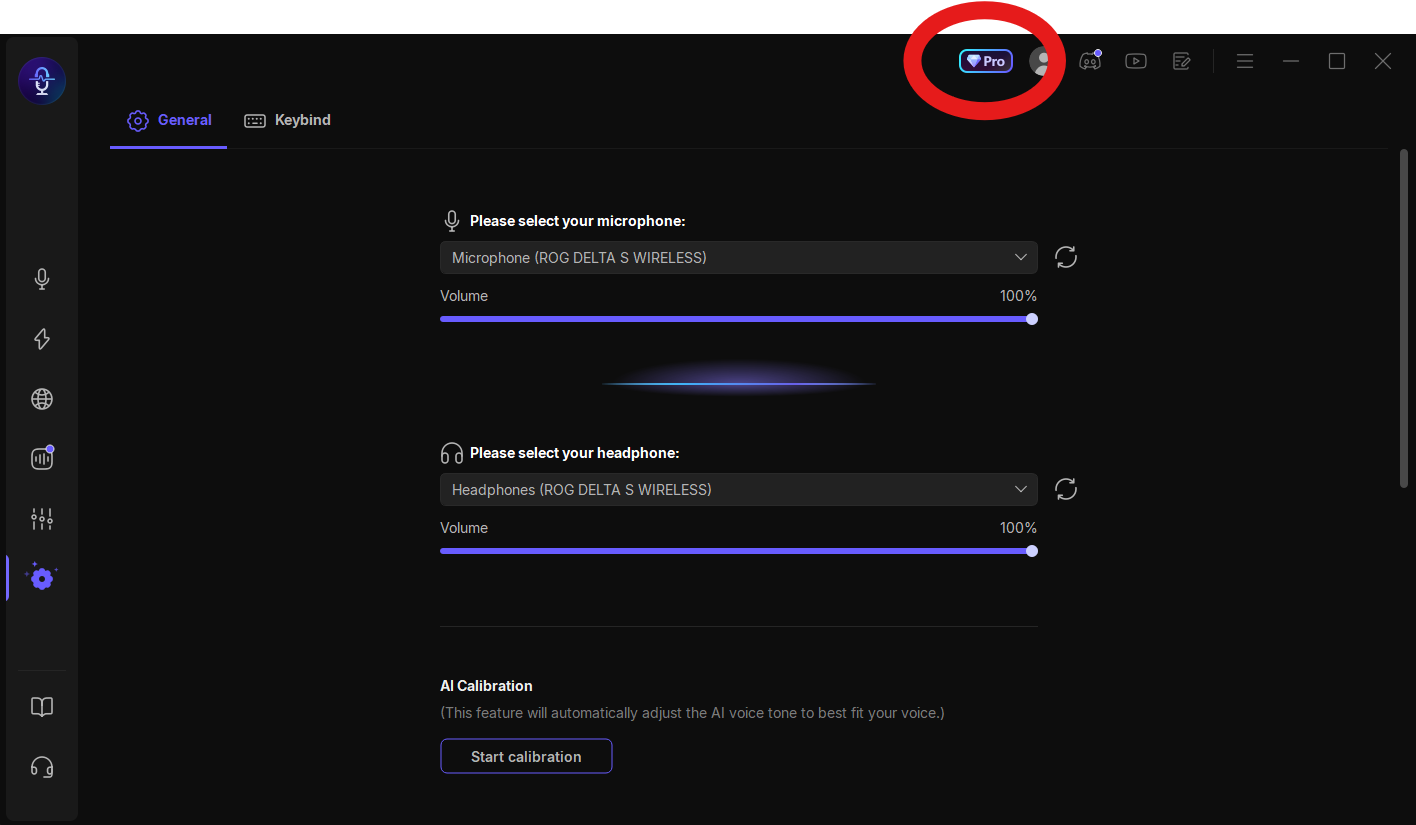This screenshot has width=1416, height=825.
Task: Open the headset support icon in sidebar
Action: click(x=42, y=767)
